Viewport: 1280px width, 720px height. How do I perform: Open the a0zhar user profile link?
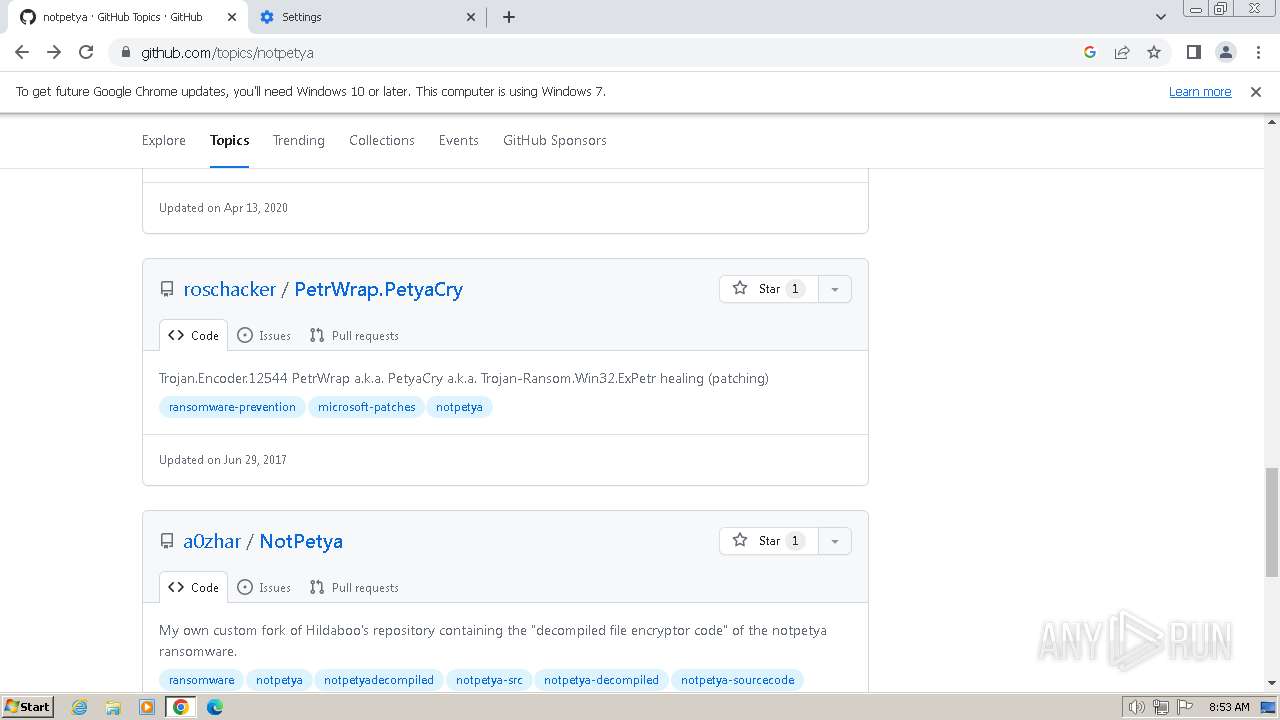point(212,541)
